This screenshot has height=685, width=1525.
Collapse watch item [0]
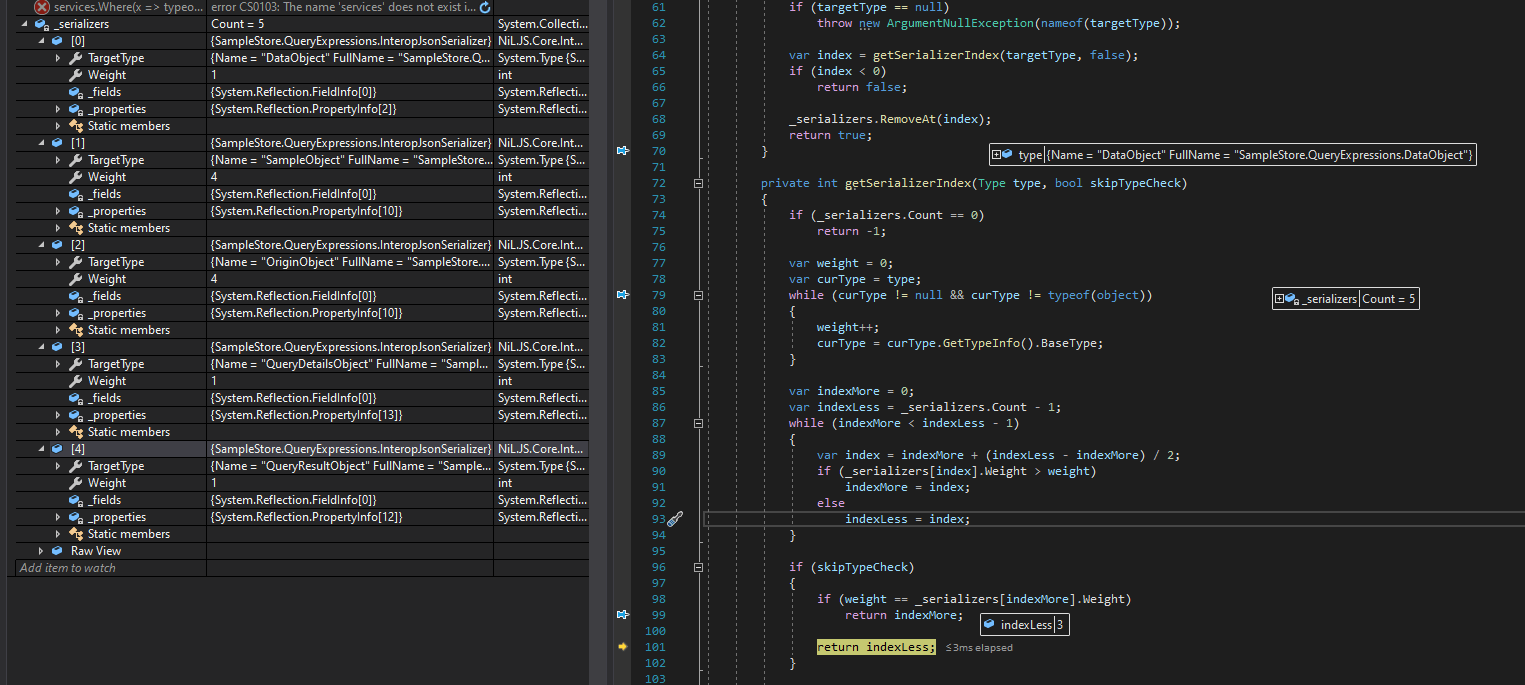click(x=41, y=41)
